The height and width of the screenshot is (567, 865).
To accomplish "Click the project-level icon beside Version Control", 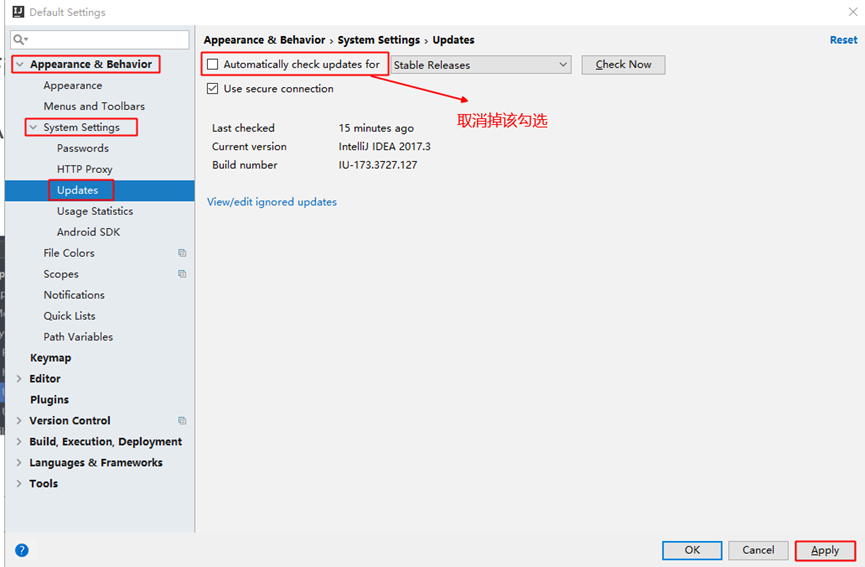I will tap(182, 421).
